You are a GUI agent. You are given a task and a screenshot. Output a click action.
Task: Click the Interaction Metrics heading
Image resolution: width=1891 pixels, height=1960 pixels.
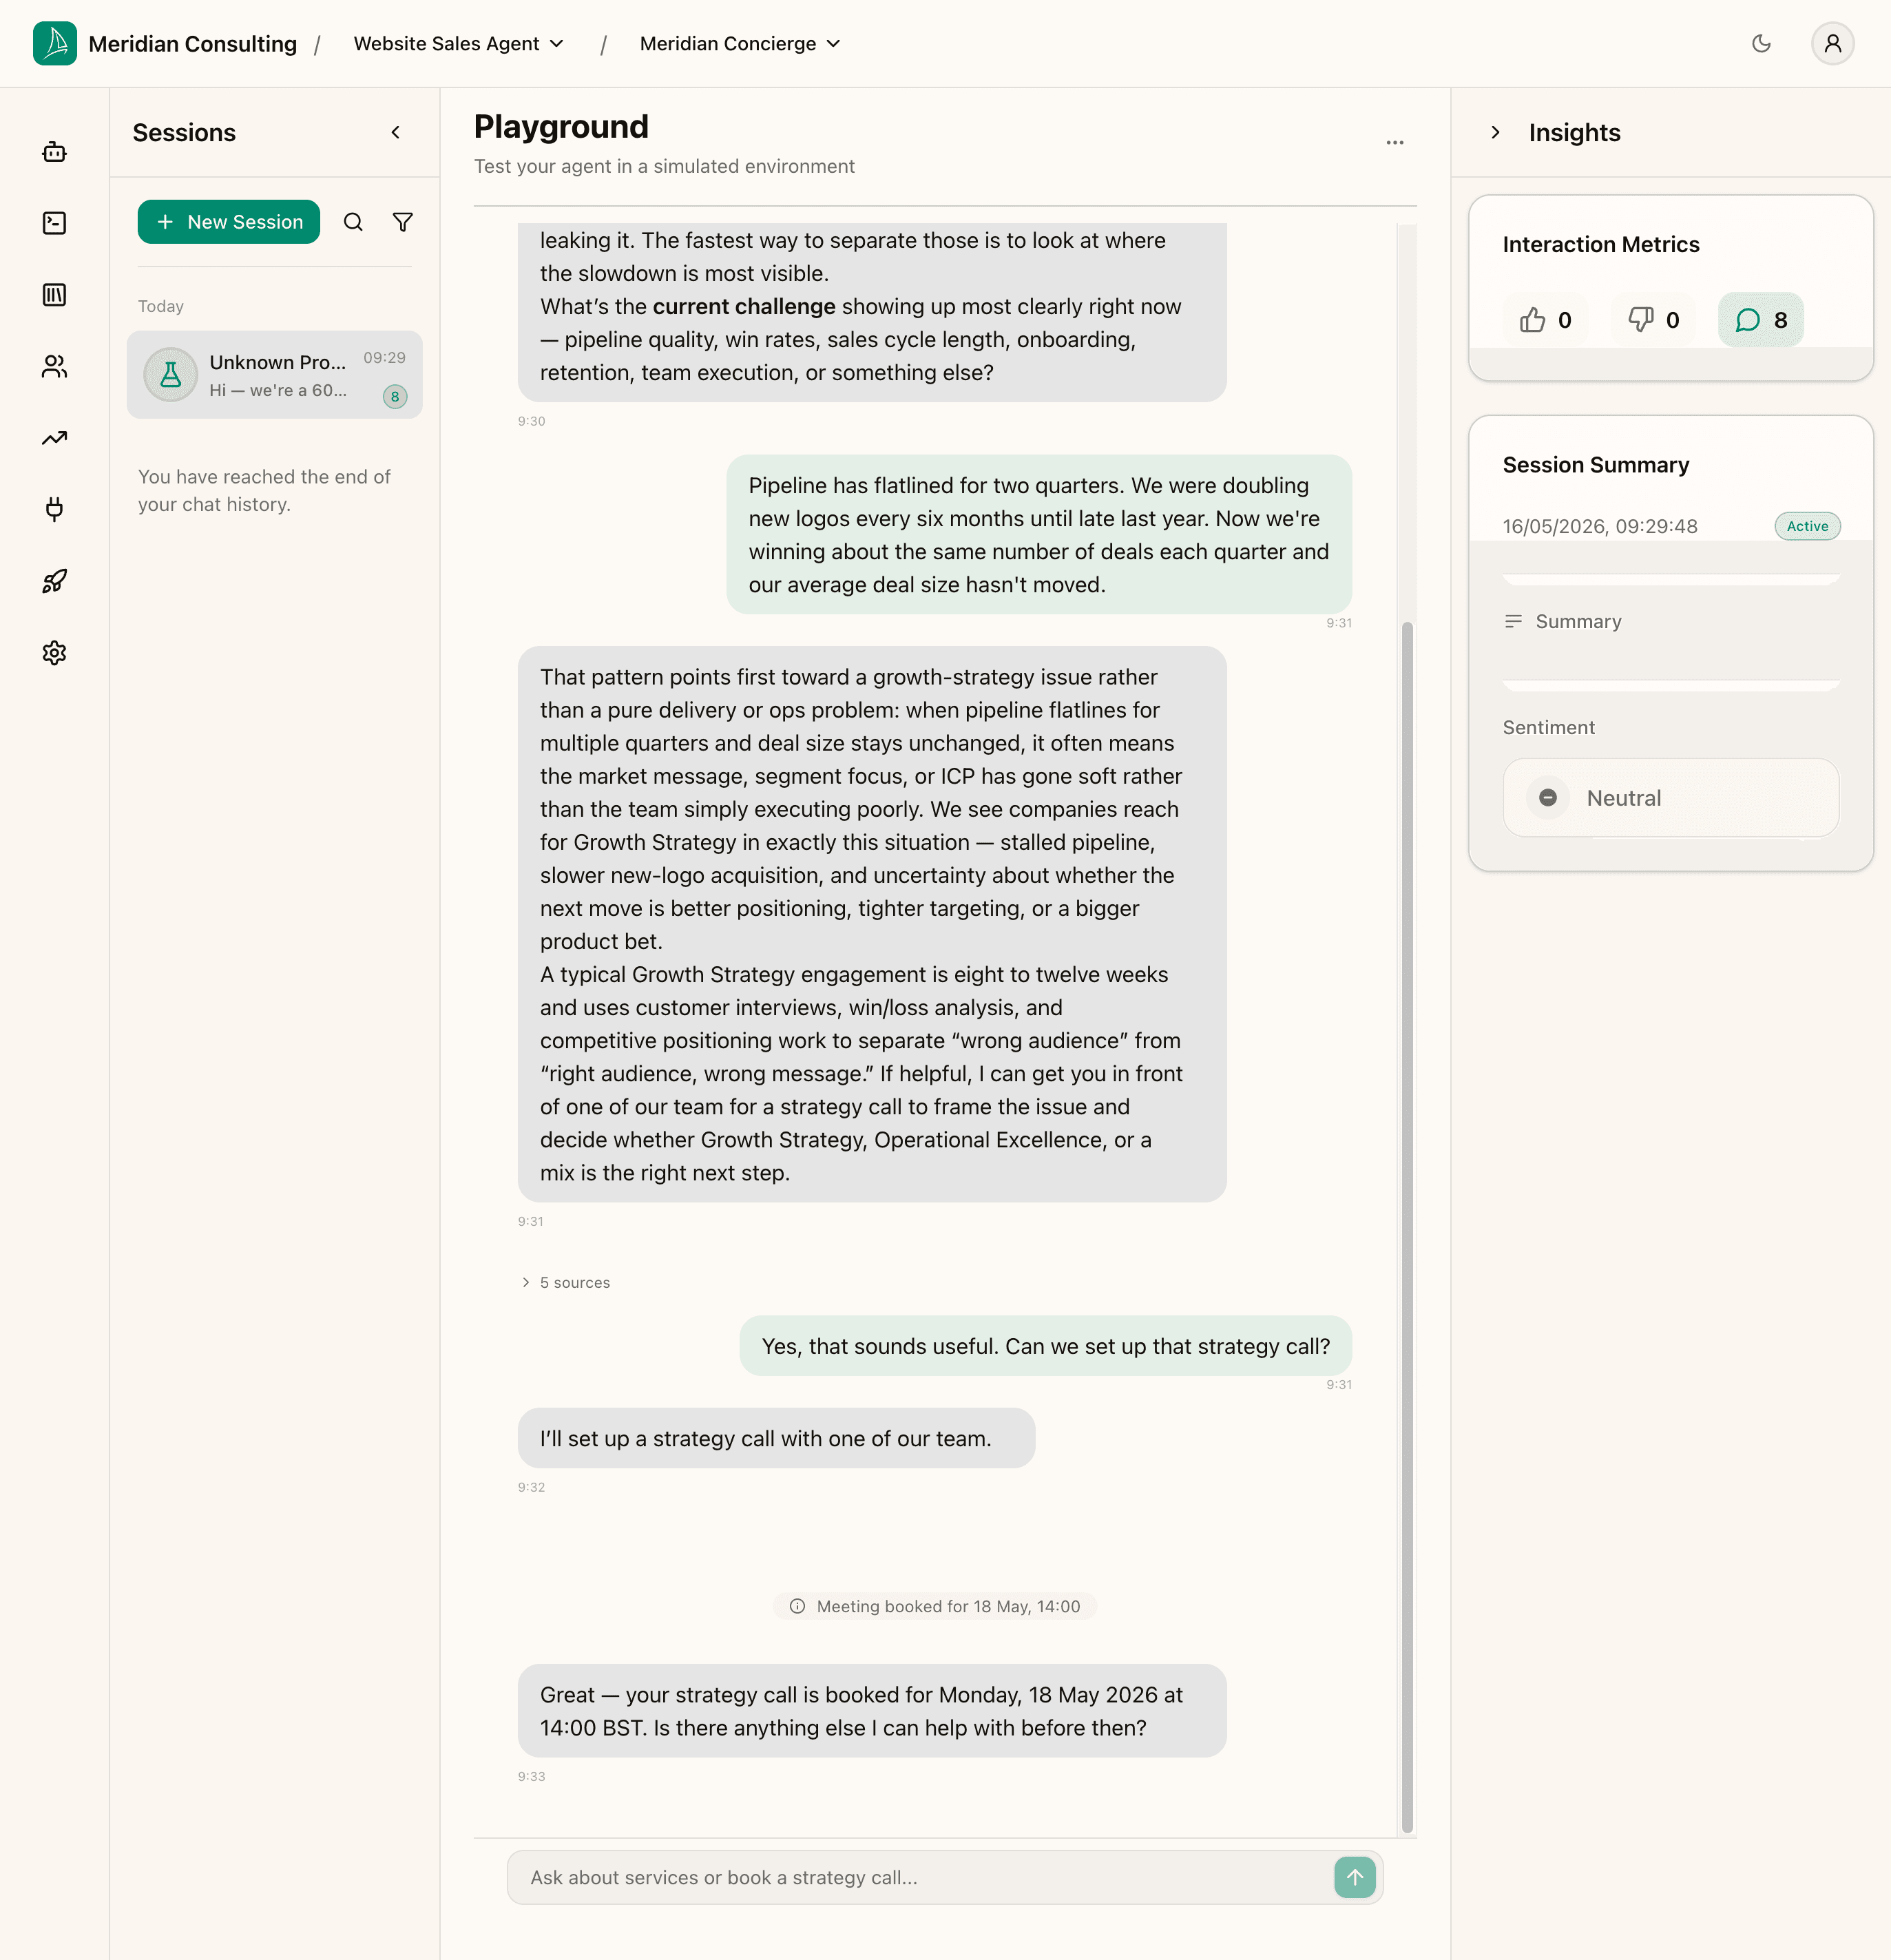(x=1601, y=245)
